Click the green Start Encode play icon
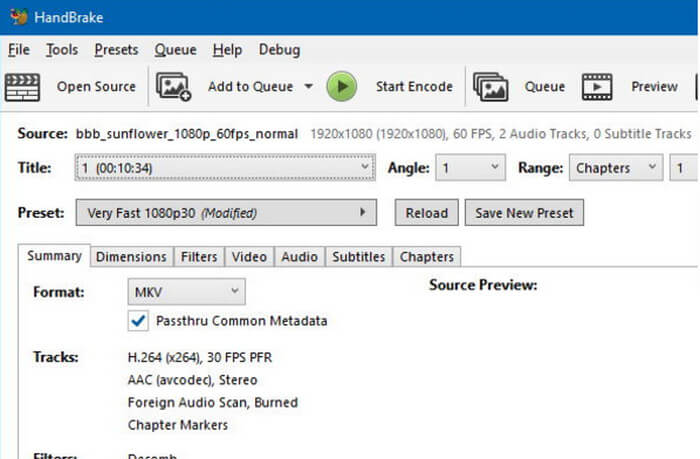The width and height of the screenshot is (700, 459). click(x=342, y=87)
